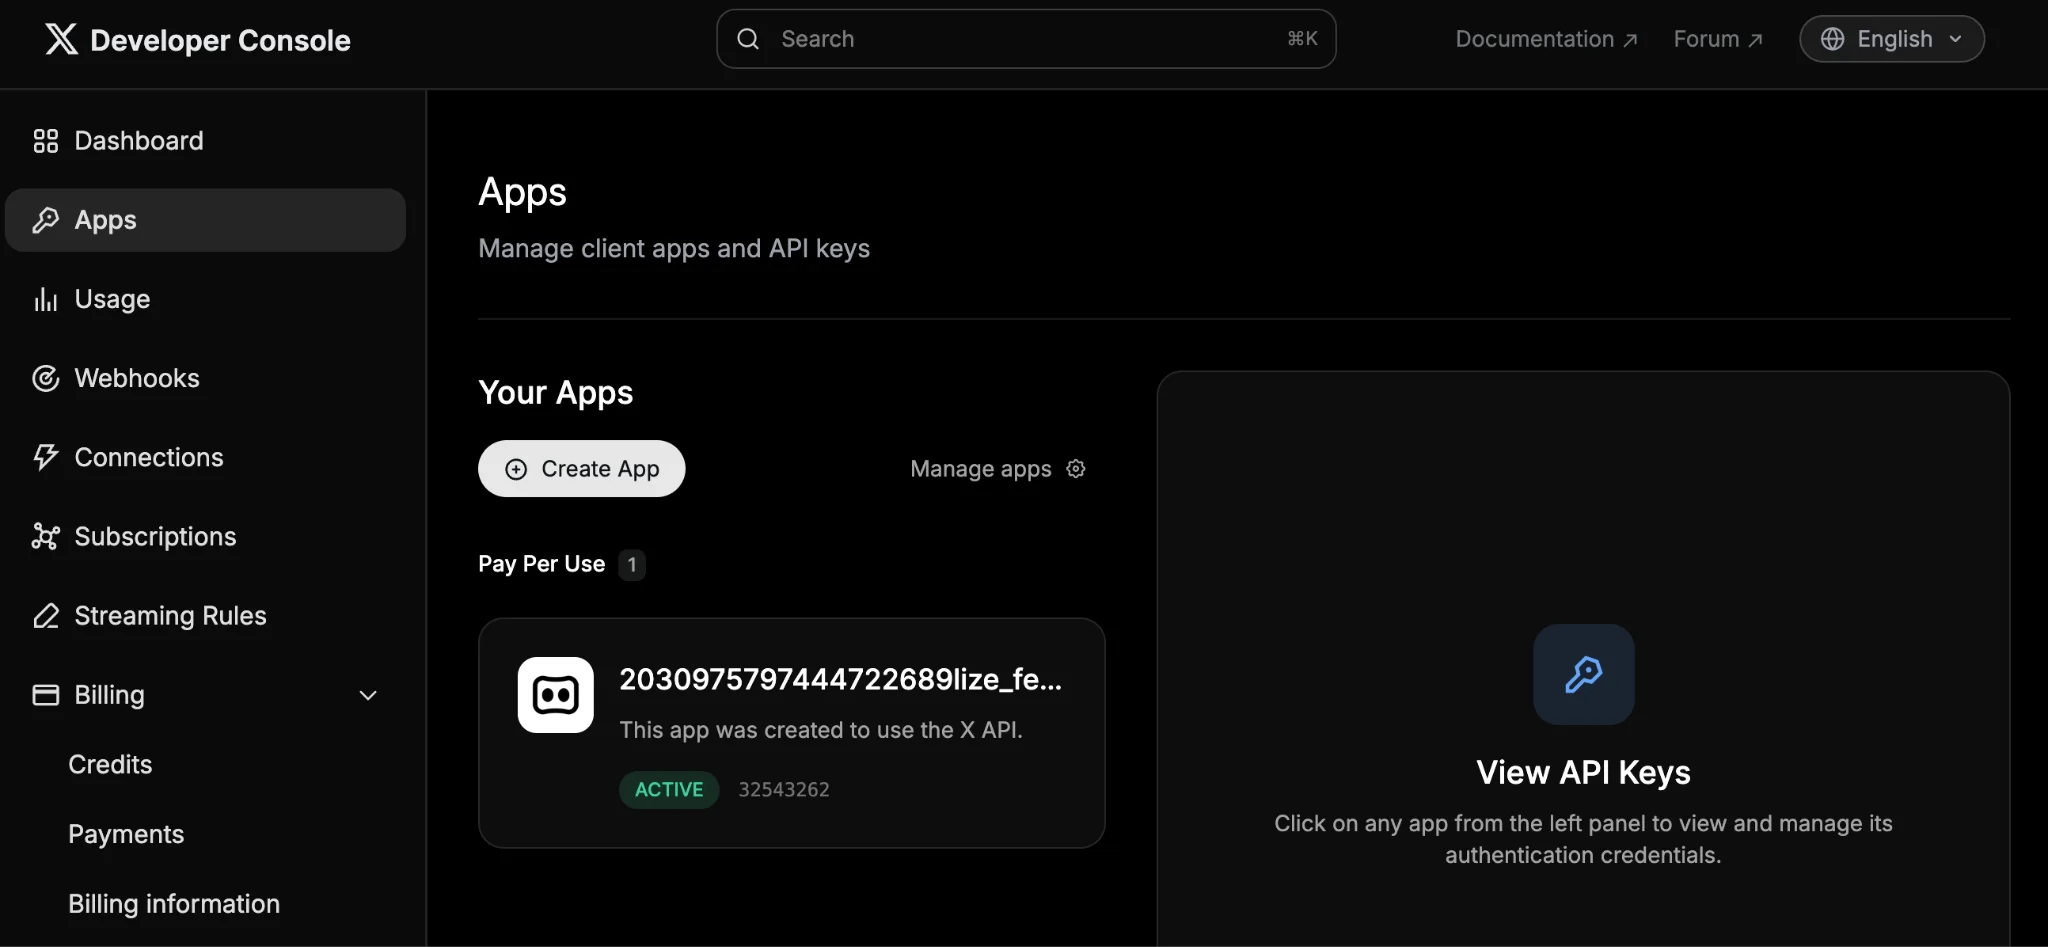Select the Apps key icon in sidebar
Image resolution: width=2048 pixels, height=947 pixels.
click(x=46, y=220)
